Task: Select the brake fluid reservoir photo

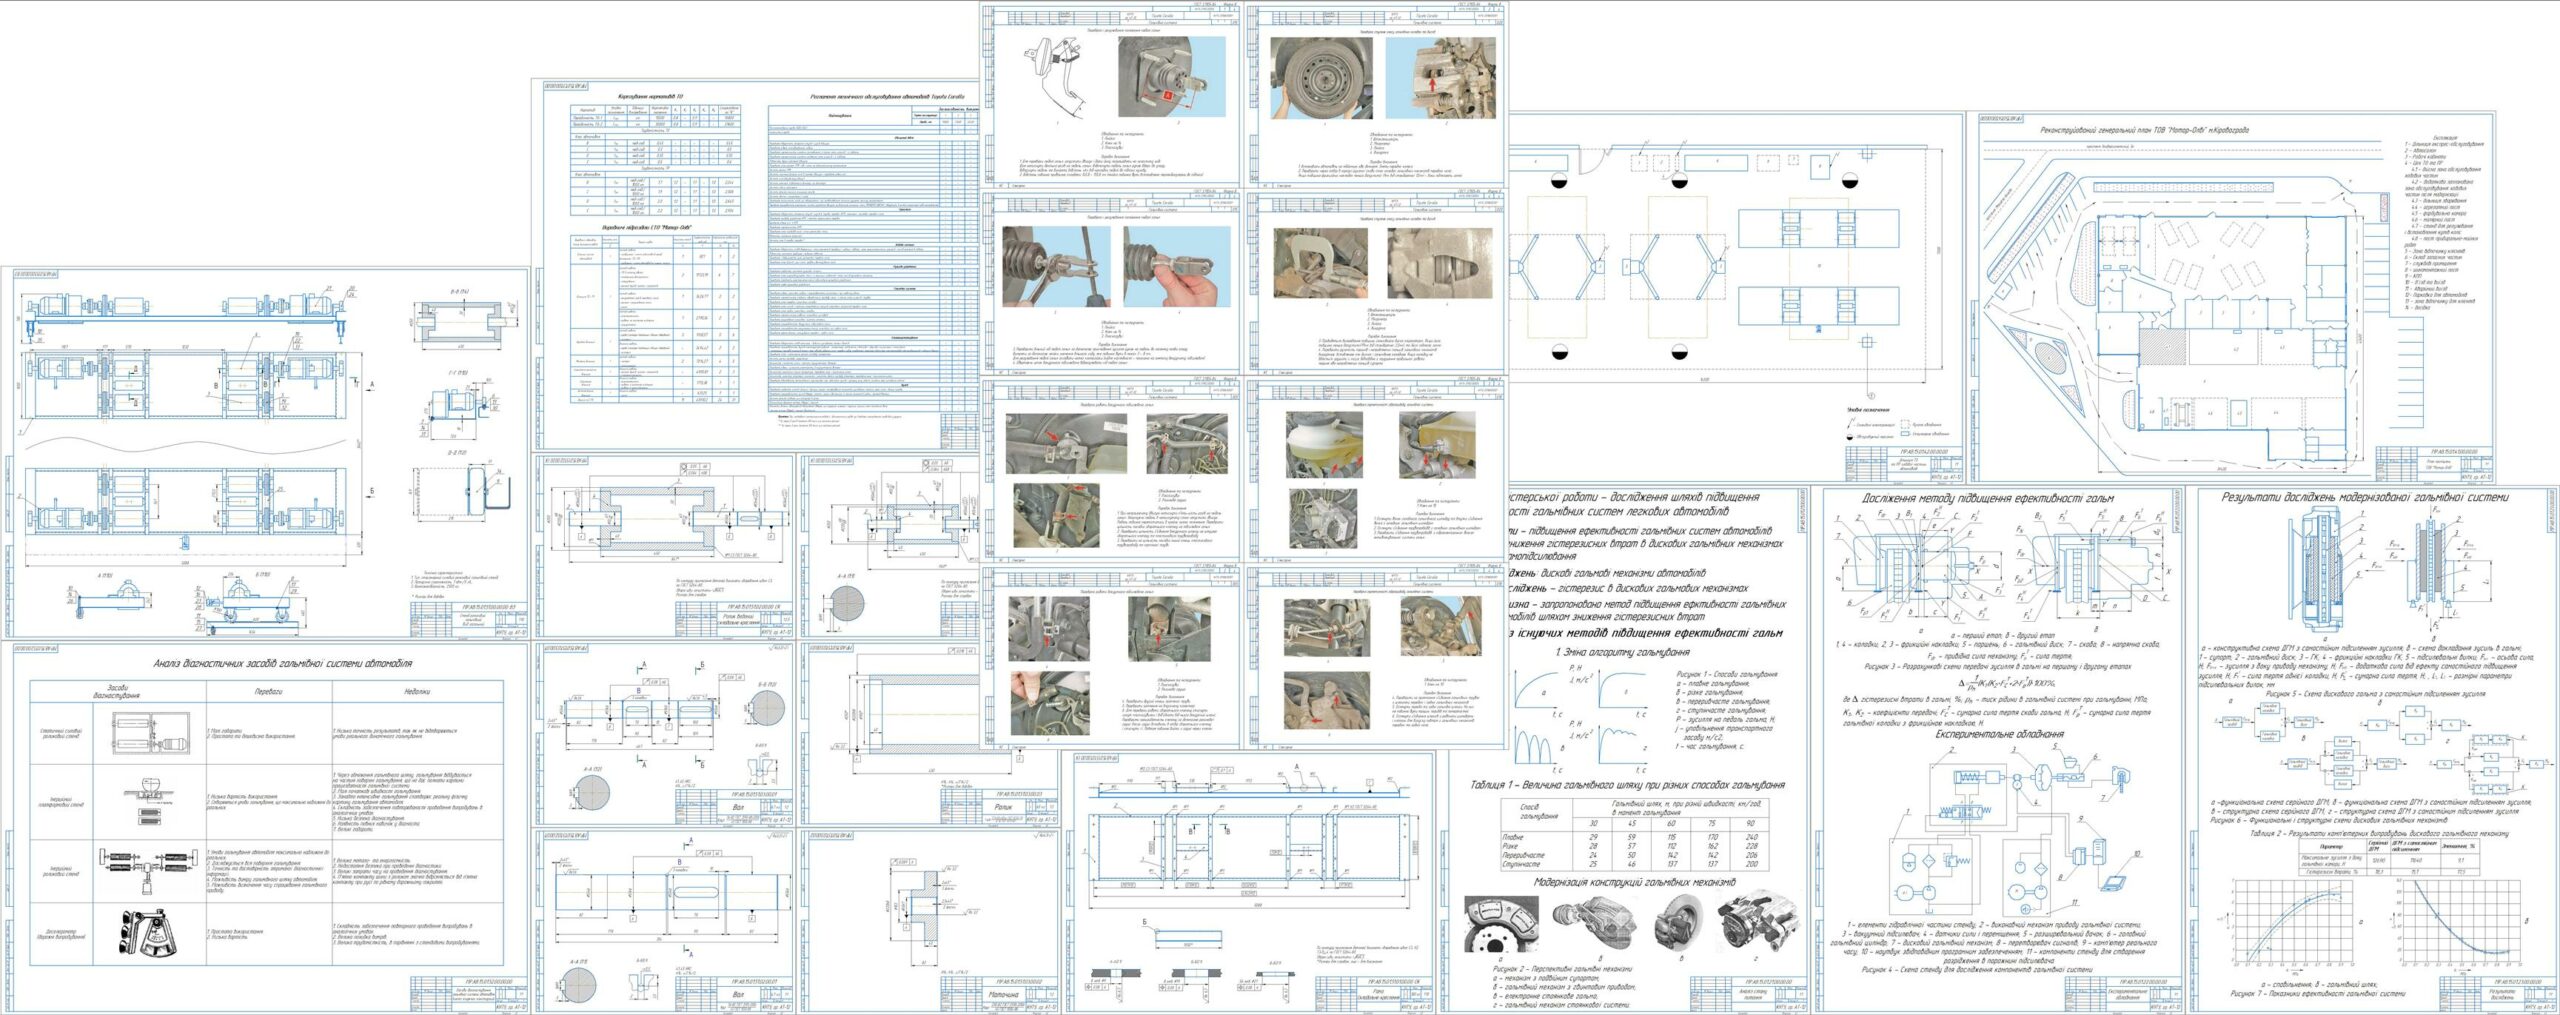Action: click(x=1324, y=445)
